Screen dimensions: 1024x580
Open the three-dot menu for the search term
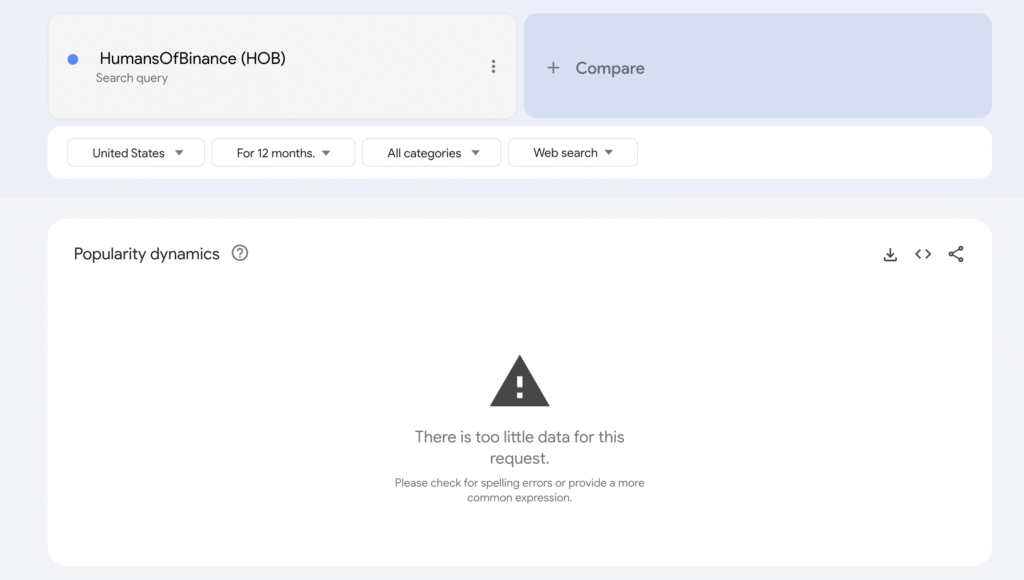click(x=493, y=67)
